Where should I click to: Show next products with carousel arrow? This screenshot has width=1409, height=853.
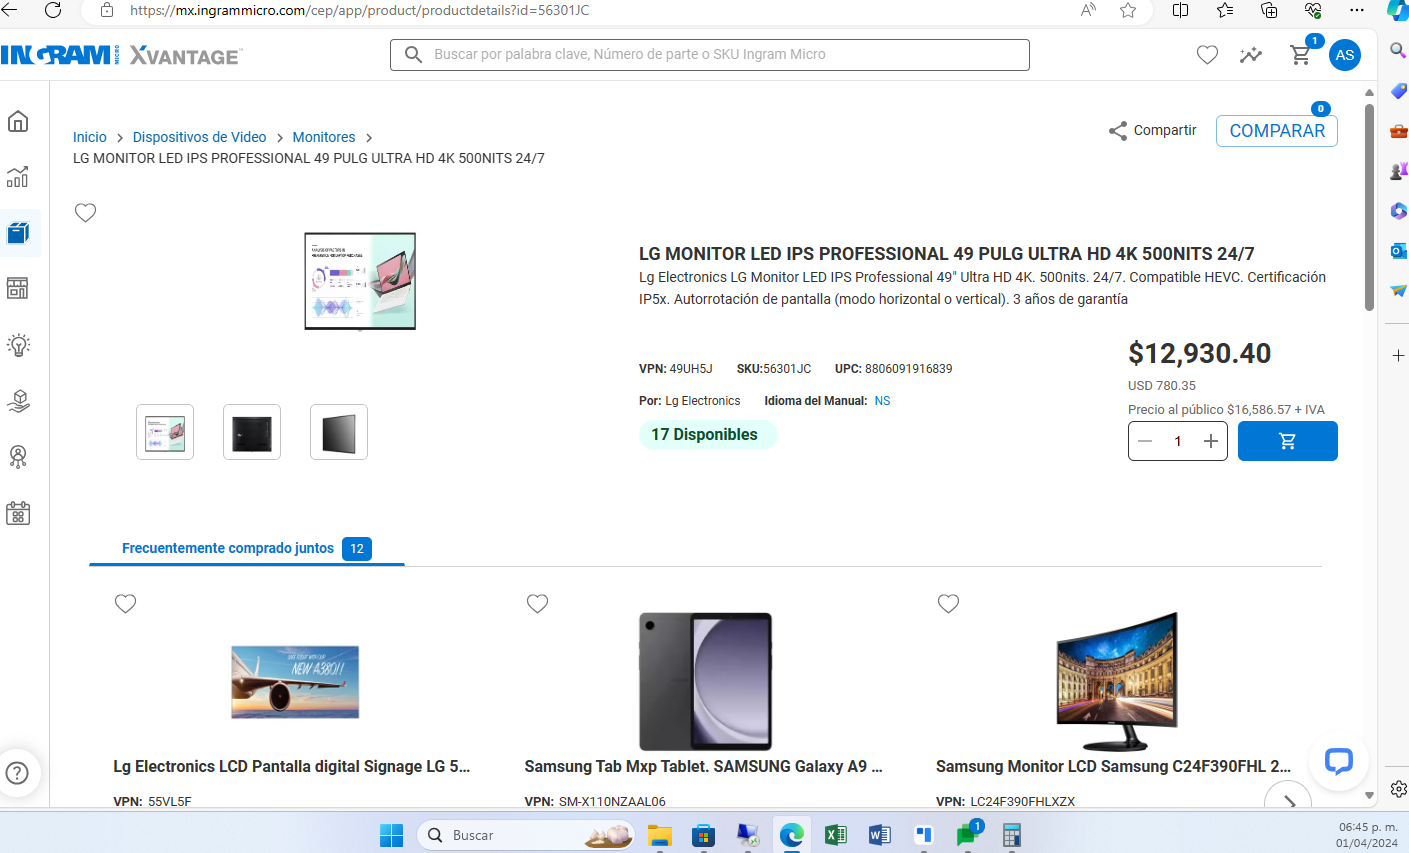pyautogui.click(x=1288, y=800)
